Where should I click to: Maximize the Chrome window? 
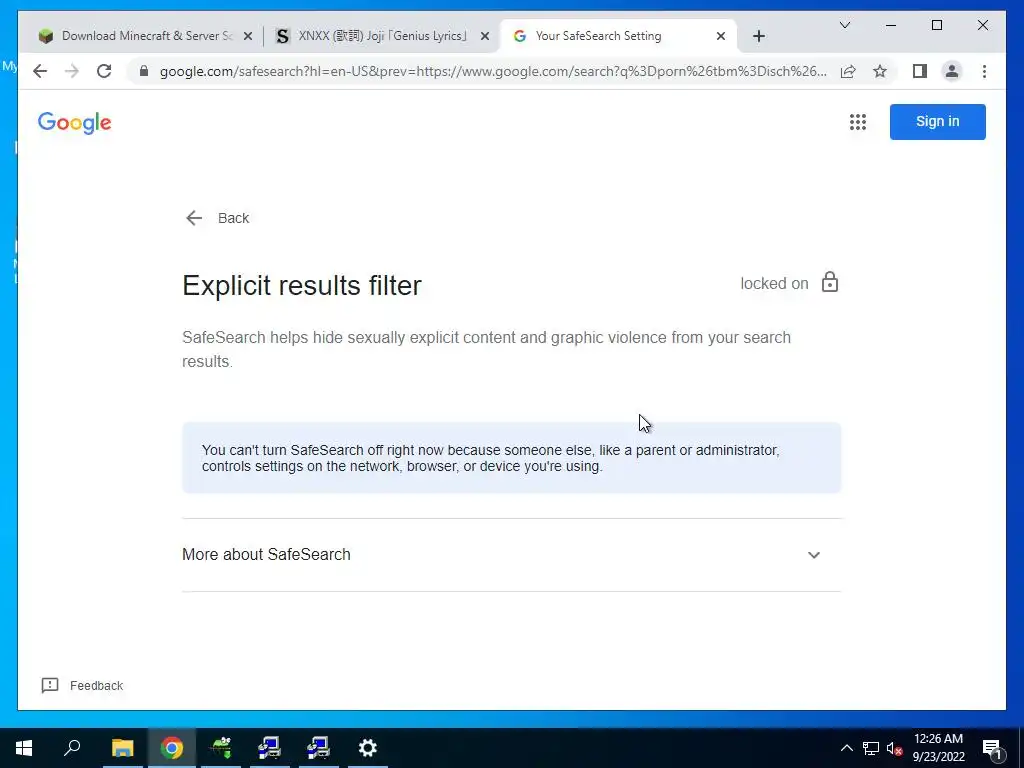point(936,25)
